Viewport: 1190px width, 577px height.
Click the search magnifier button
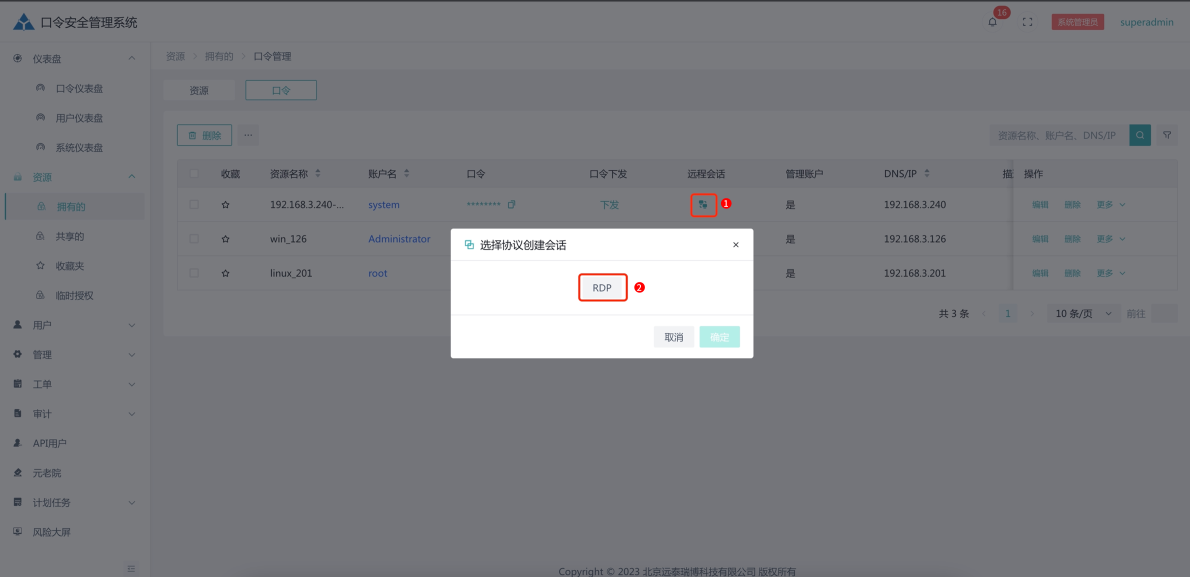pyautogui.click(x=1139, y=135)
